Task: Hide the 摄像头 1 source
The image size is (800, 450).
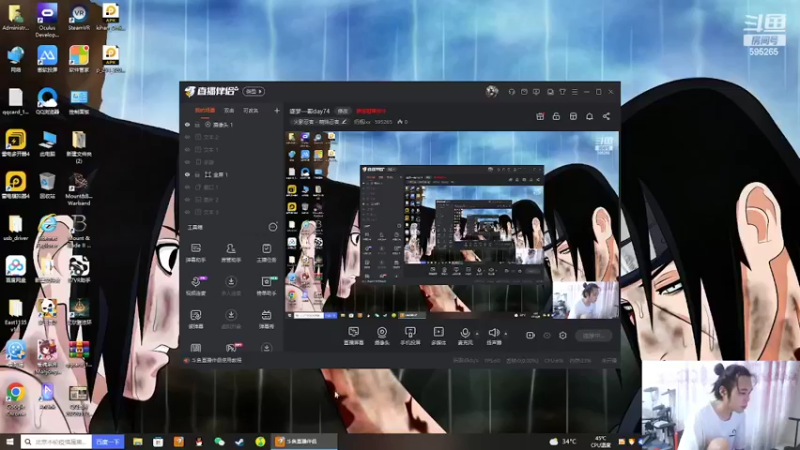Action: 187,124
